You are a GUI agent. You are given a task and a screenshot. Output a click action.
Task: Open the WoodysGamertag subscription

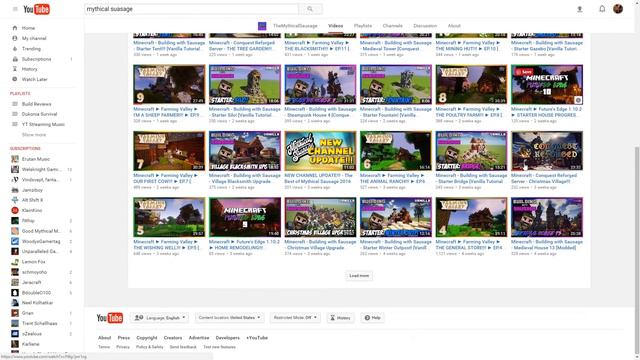tap(42, 241)
